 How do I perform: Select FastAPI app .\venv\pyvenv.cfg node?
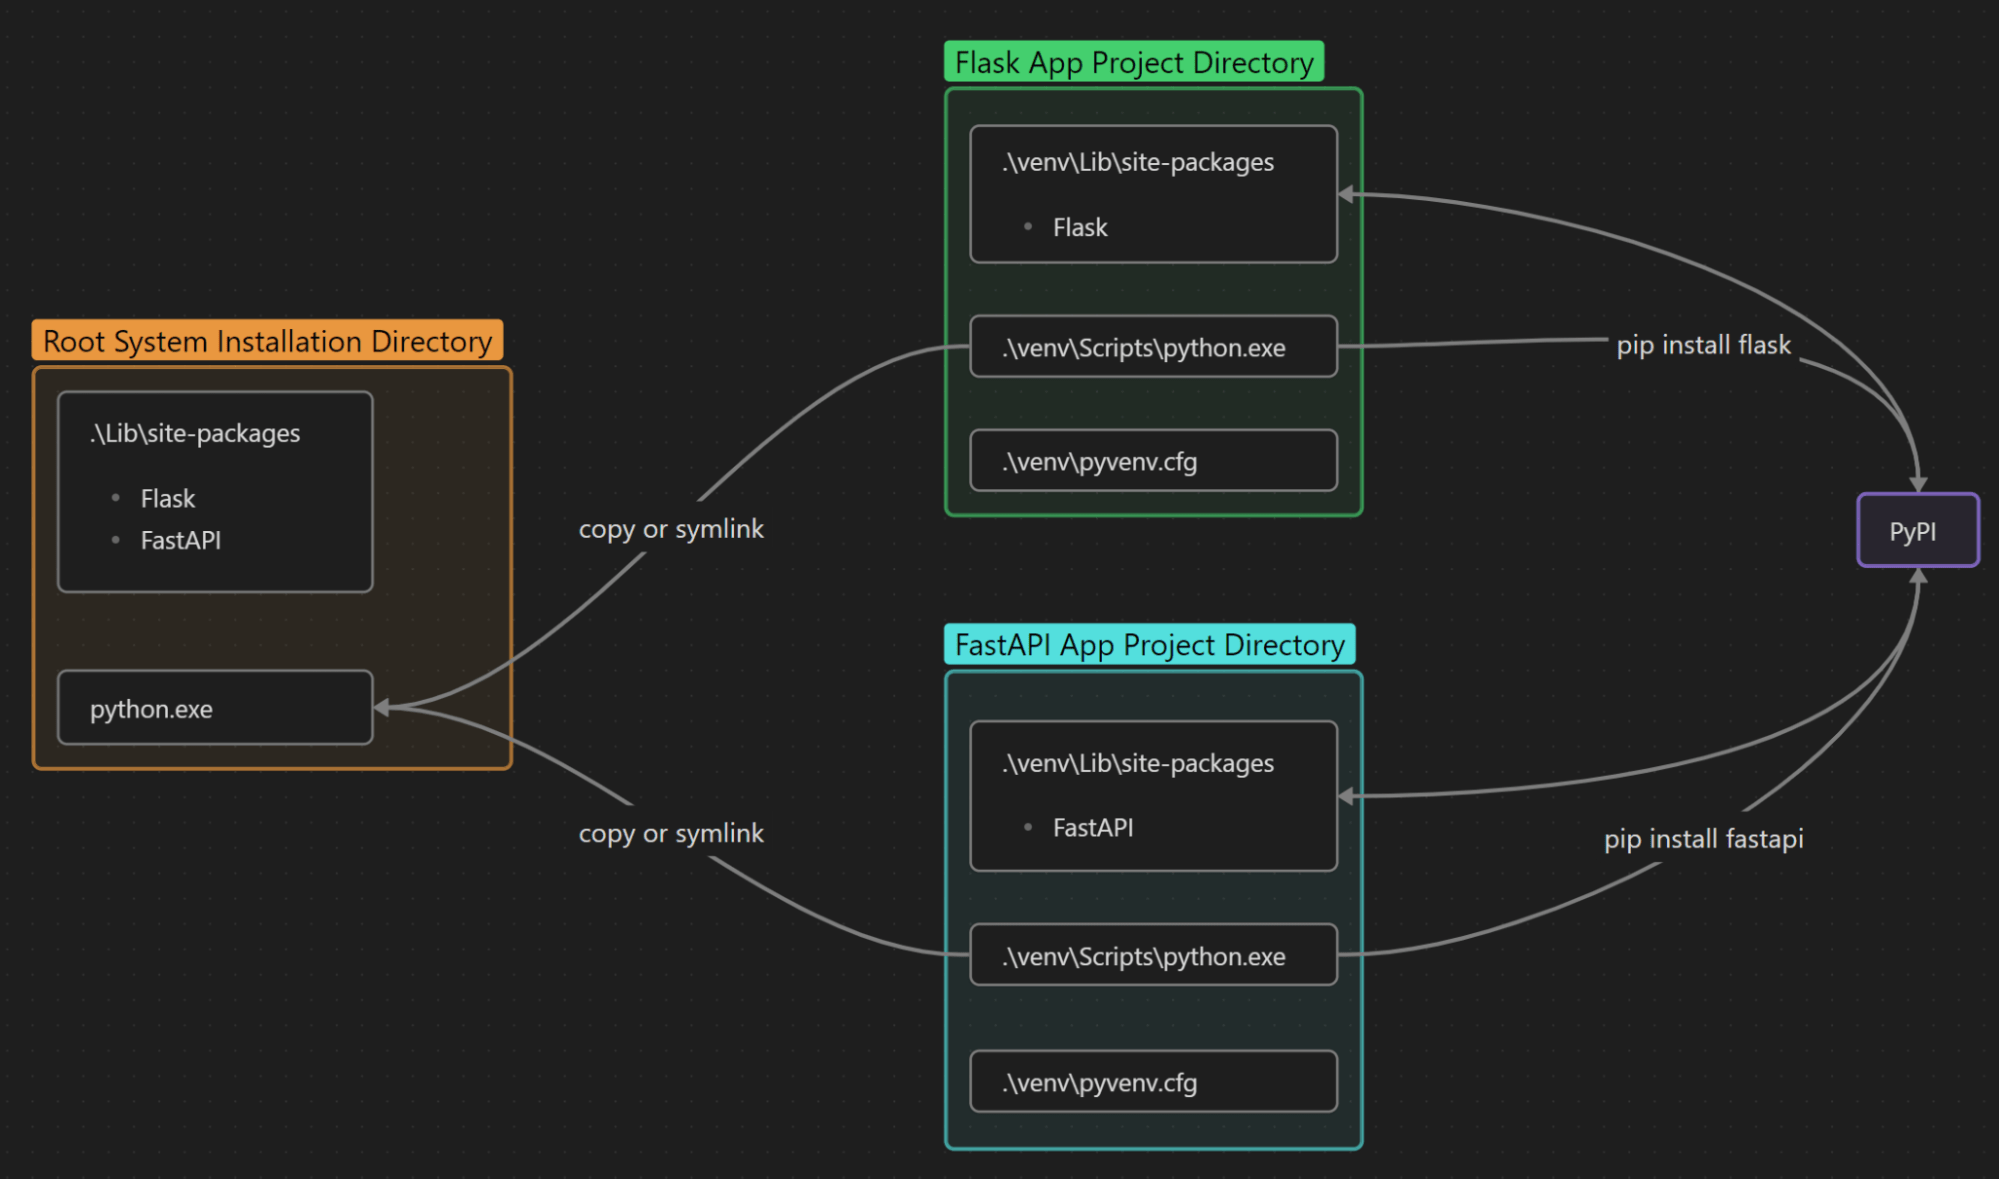tap(1152, 1082)
